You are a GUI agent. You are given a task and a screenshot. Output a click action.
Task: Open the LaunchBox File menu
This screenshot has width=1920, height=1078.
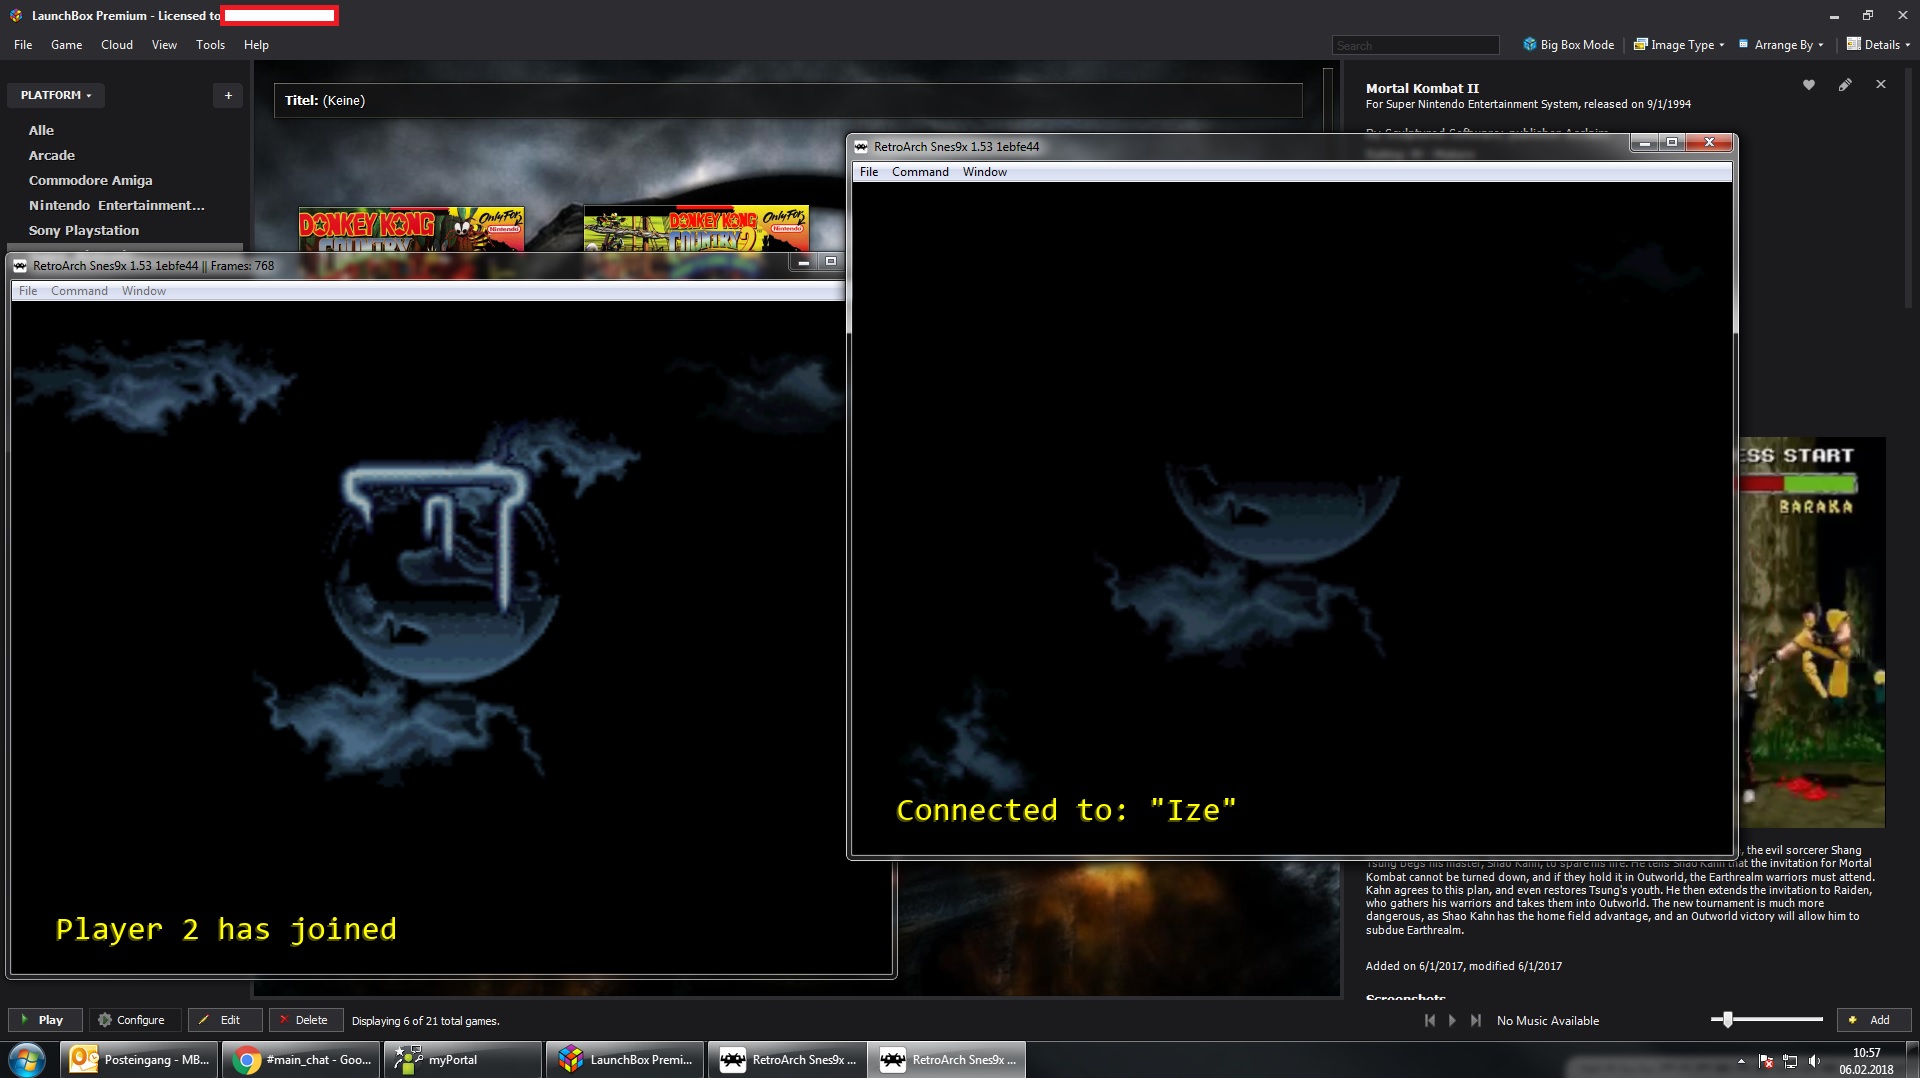(23, 45)
